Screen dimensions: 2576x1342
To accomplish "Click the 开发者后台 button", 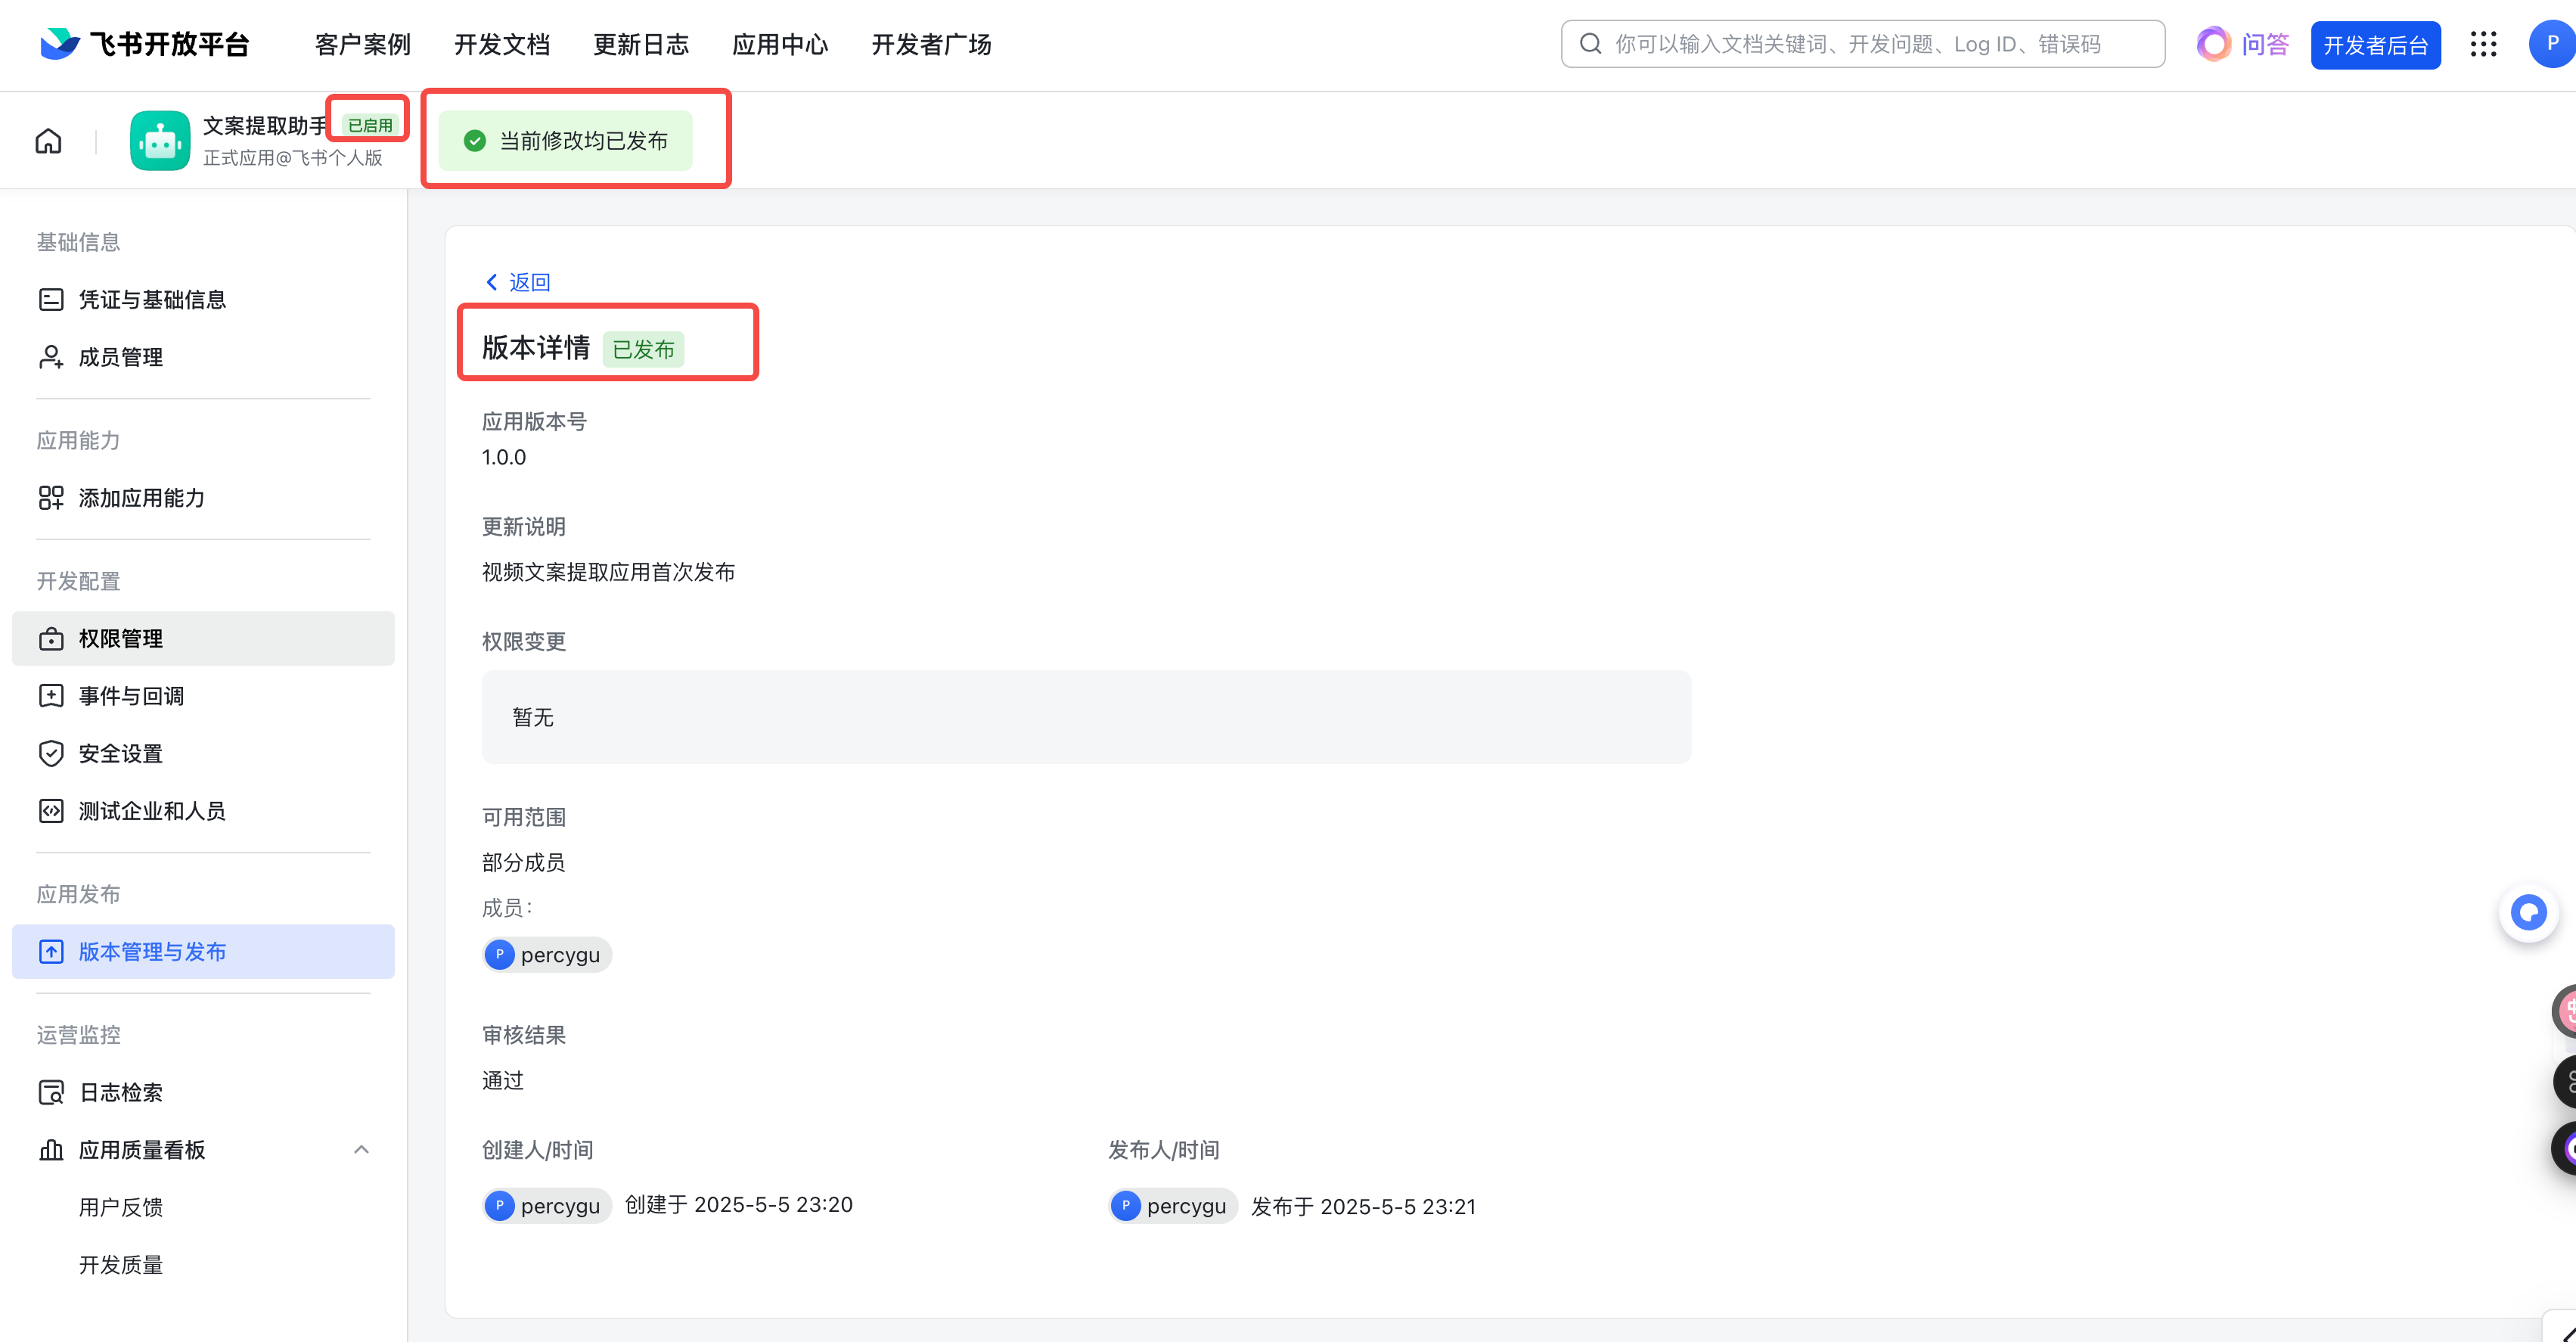I will pos(2375,45).
